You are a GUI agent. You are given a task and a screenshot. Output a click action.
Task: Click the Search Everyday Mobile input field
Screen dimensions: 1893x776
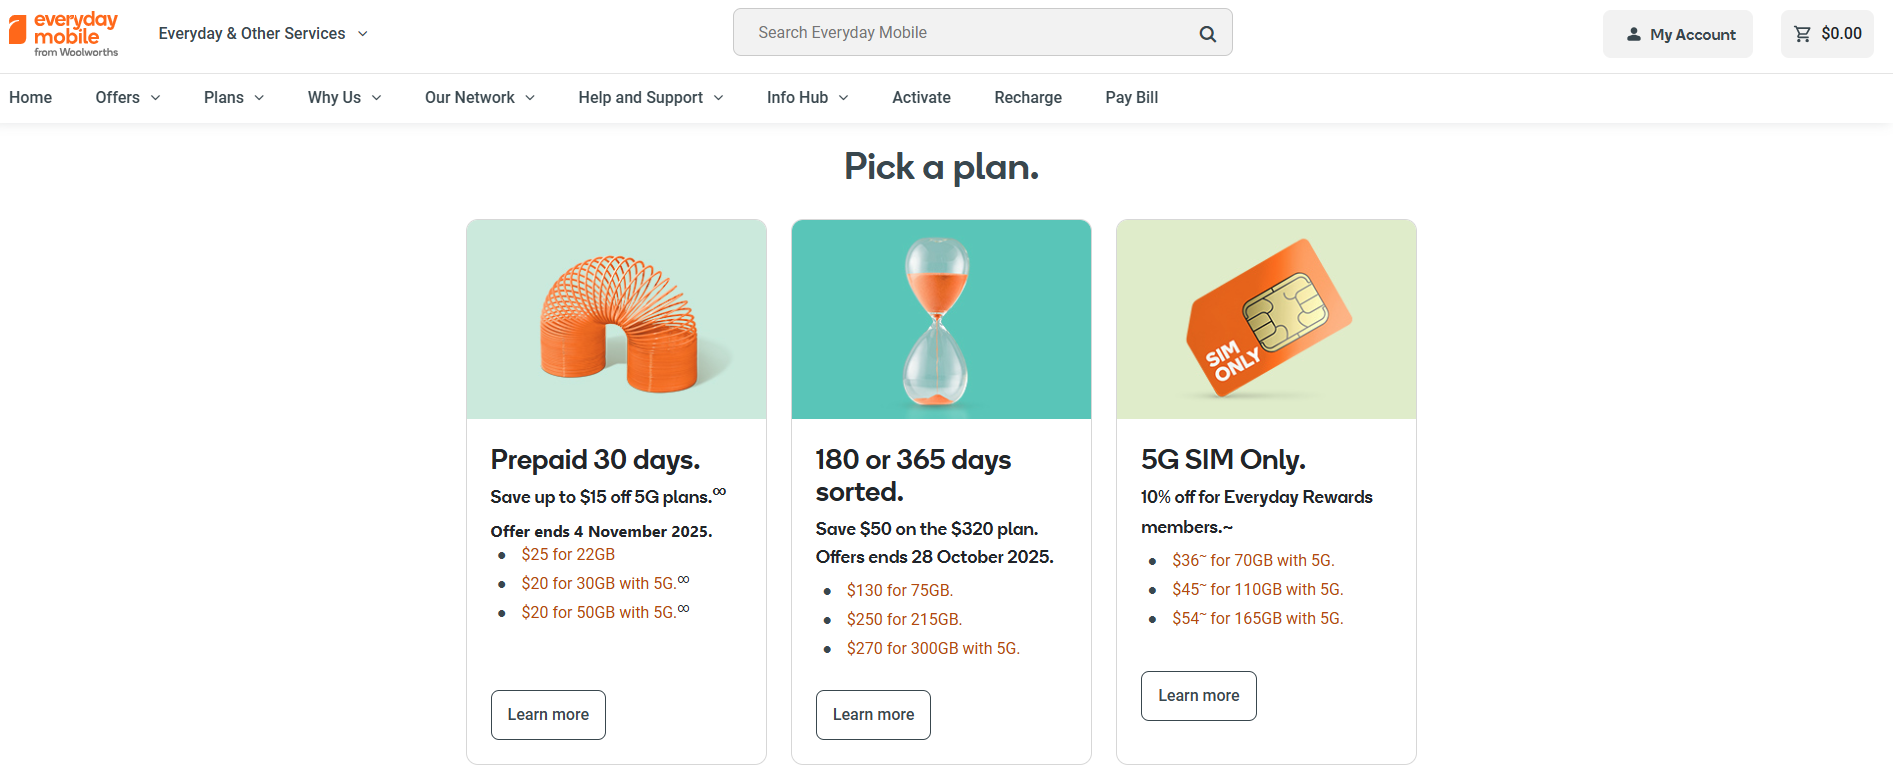(x=950, y=32)
